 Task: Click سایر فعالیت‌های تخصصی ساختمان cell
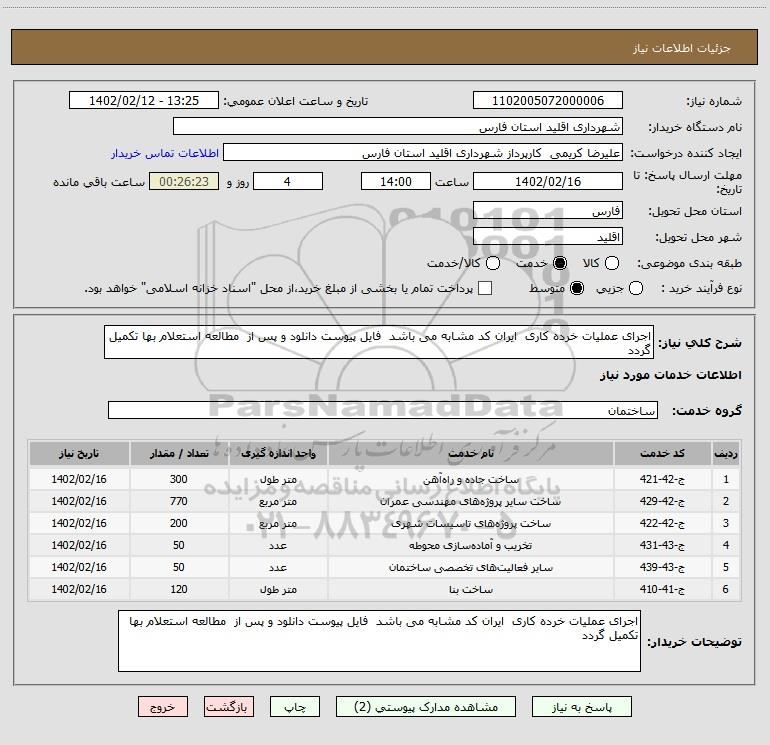point(470,568)
